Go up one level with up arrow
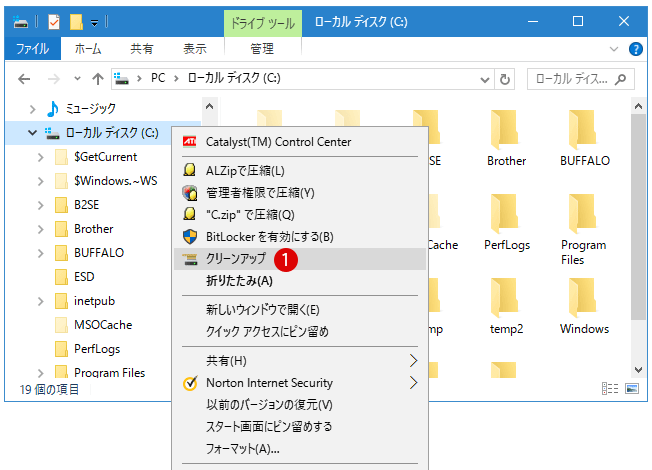The image size is (652, 470). [98, 79]
